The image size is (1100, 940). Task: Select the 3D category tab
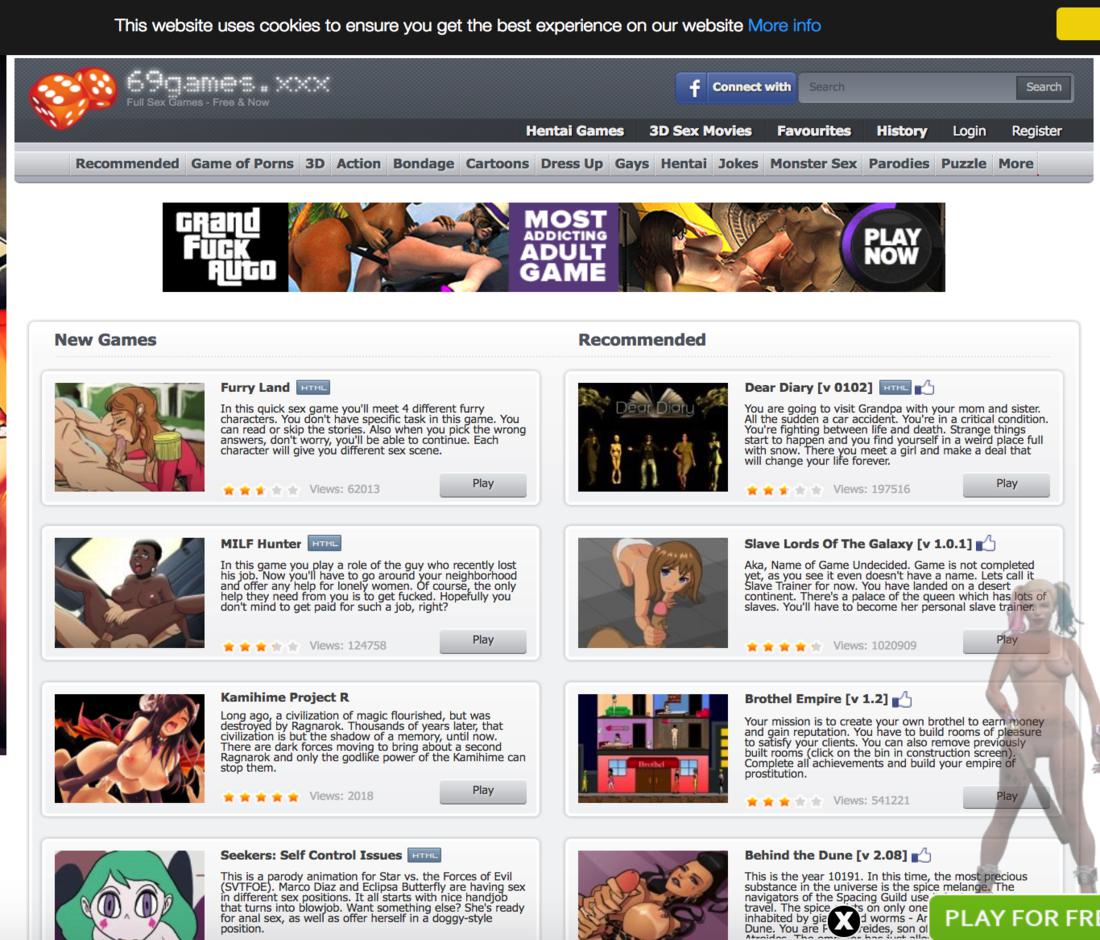[315, 163]
